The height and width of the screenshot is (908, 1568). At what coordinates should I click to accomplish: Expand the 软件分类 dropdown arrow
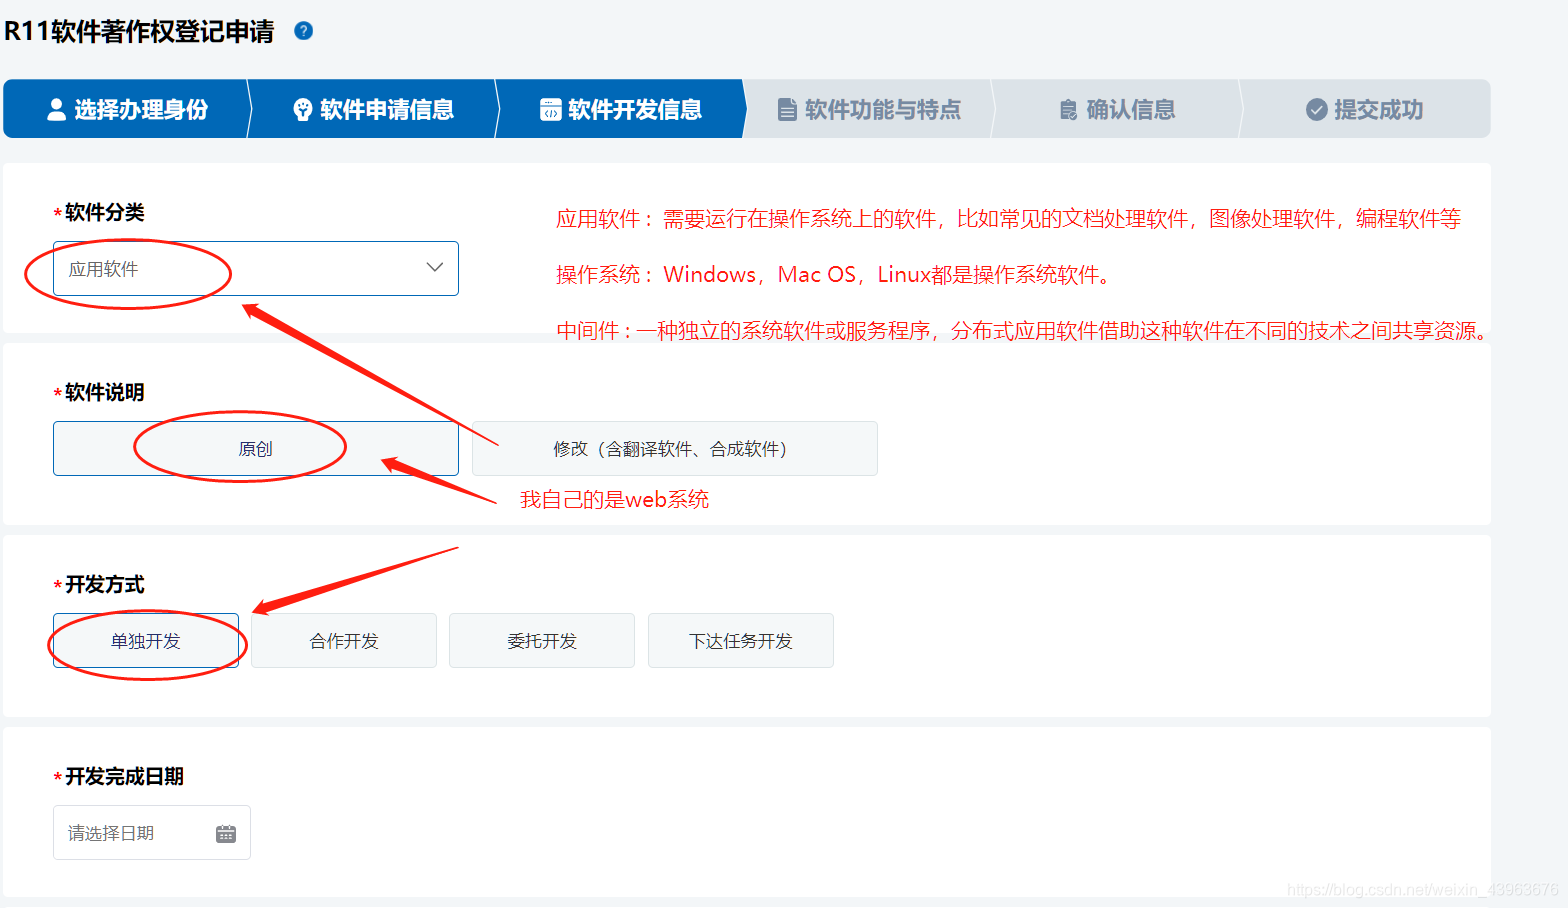[x=435, y=268]
